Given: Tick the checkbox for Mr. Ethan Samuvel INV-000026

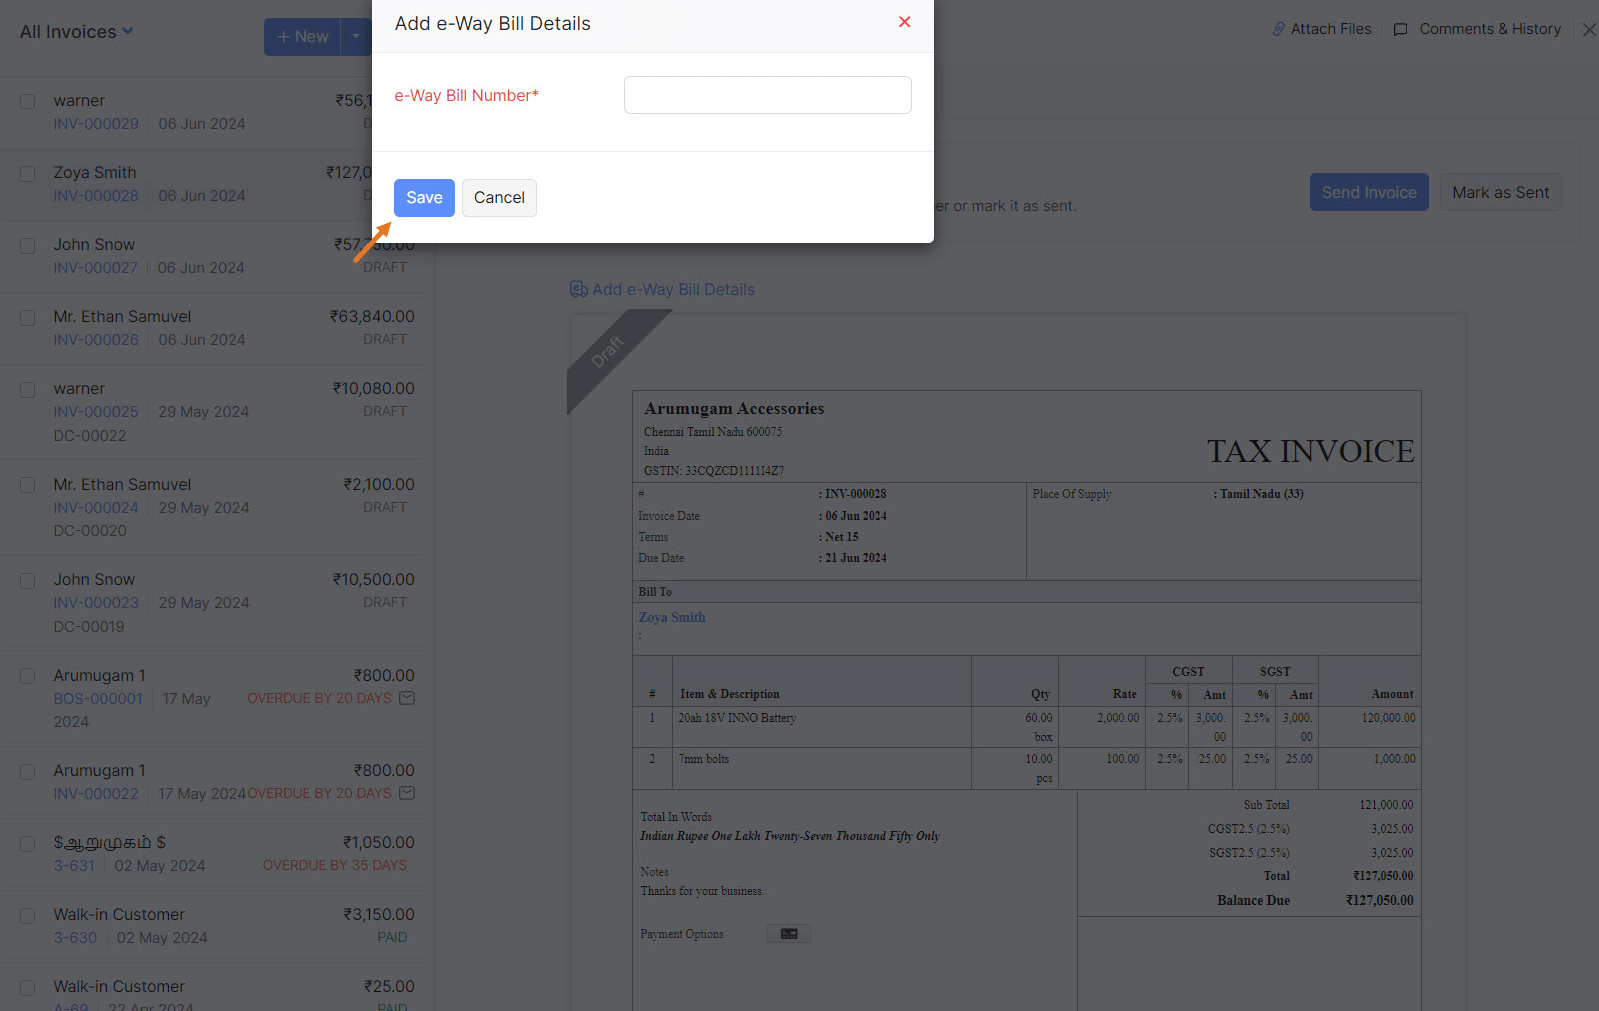Looking at the screenshot, I should (x=28, y=317).
